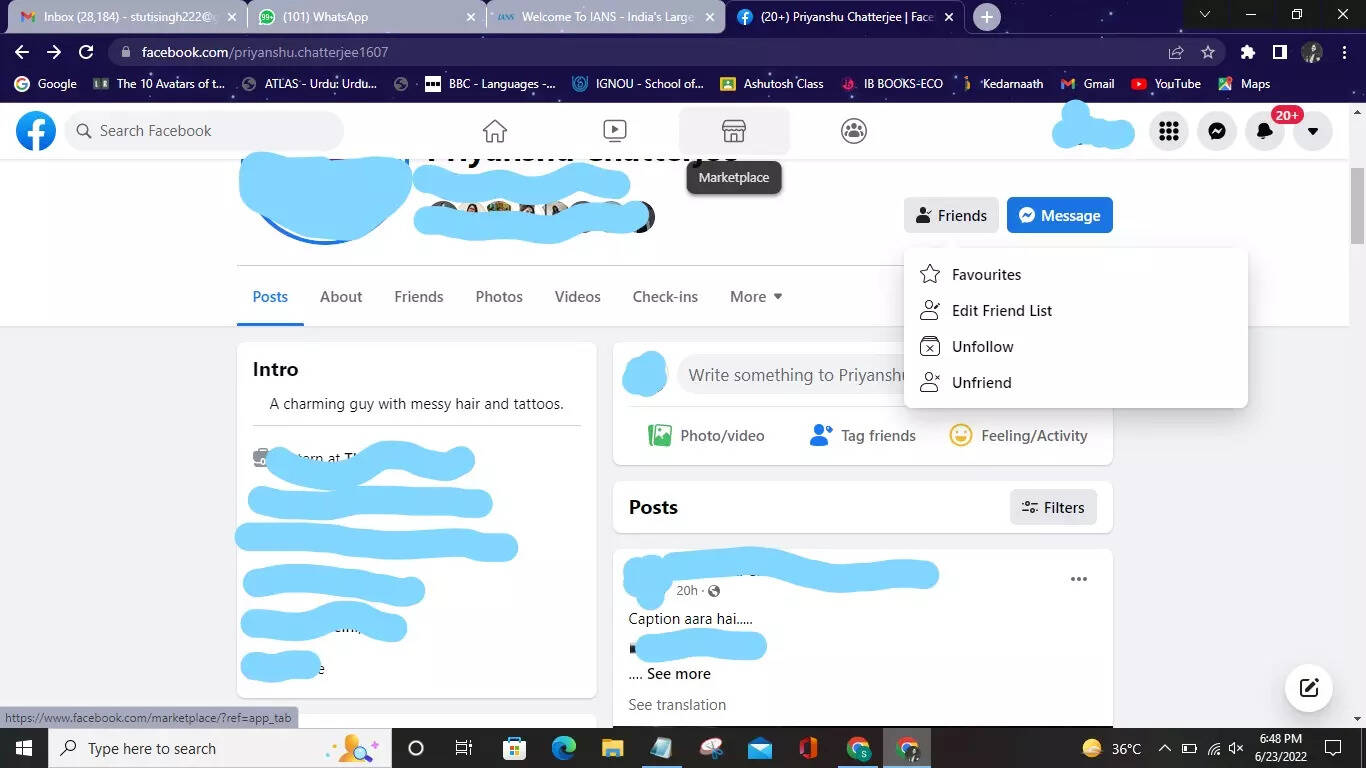Open the BBC - Languages bookmark
The width and height of the screenshot is (1366, 768).
tap(490, 84)
